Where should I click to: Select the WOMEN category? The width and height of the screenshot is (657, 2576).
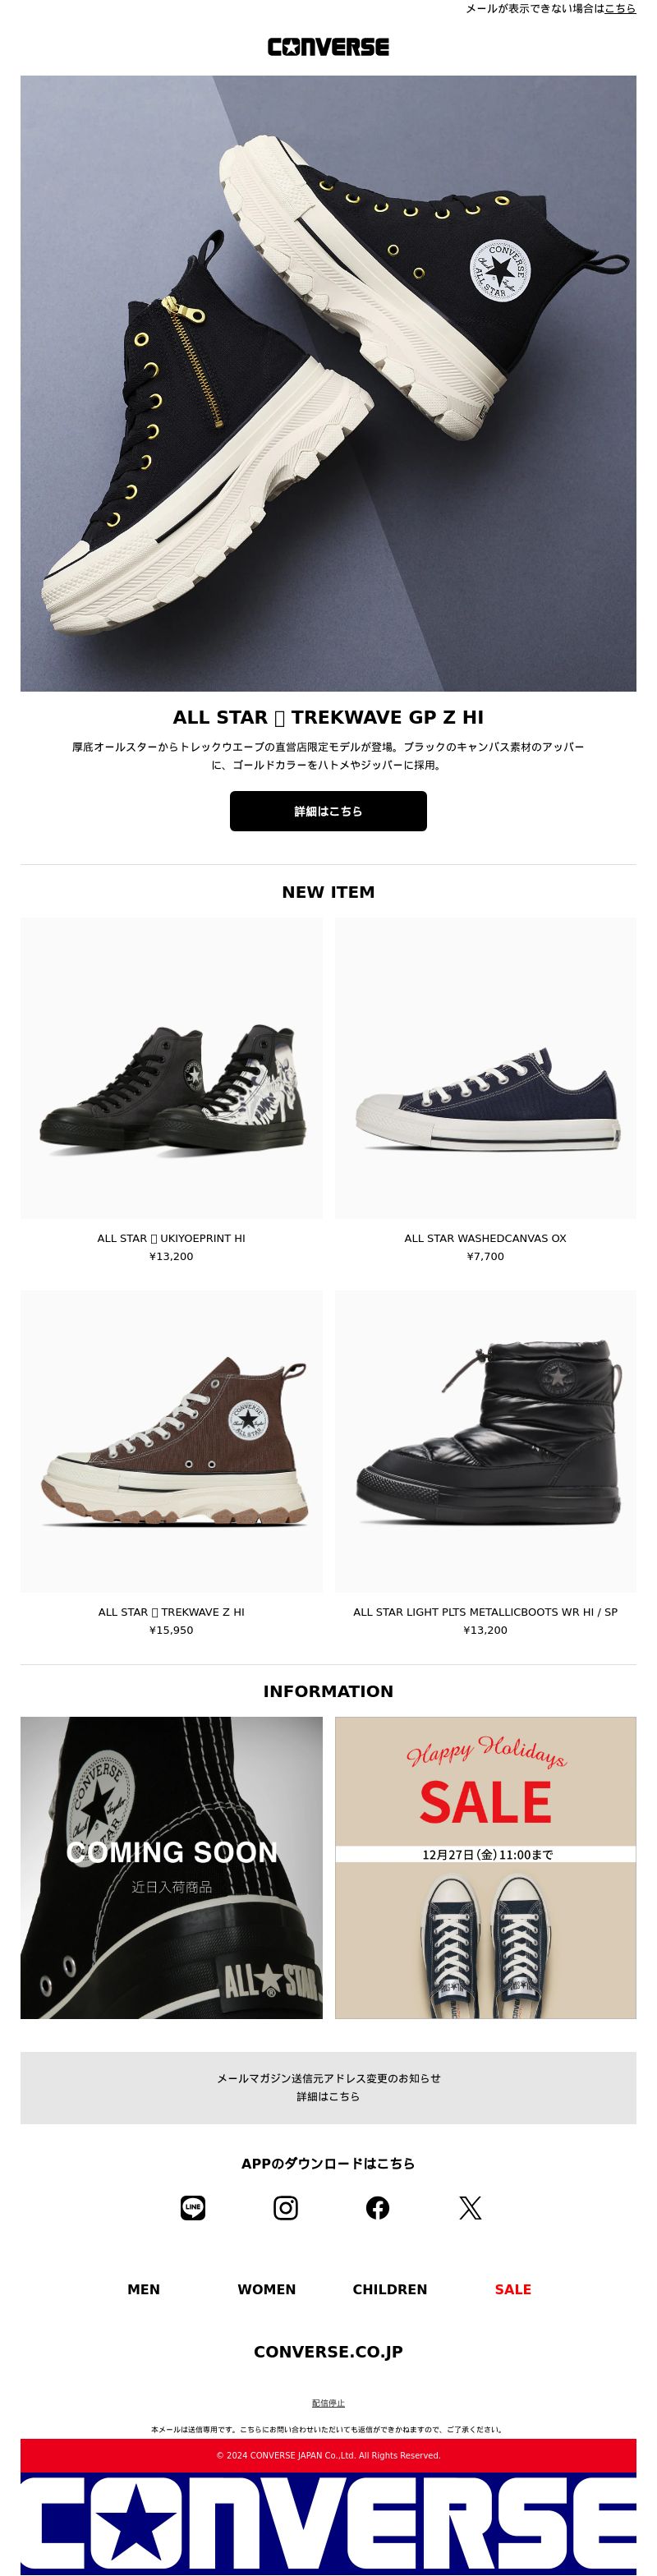[x=267, y=2289]
